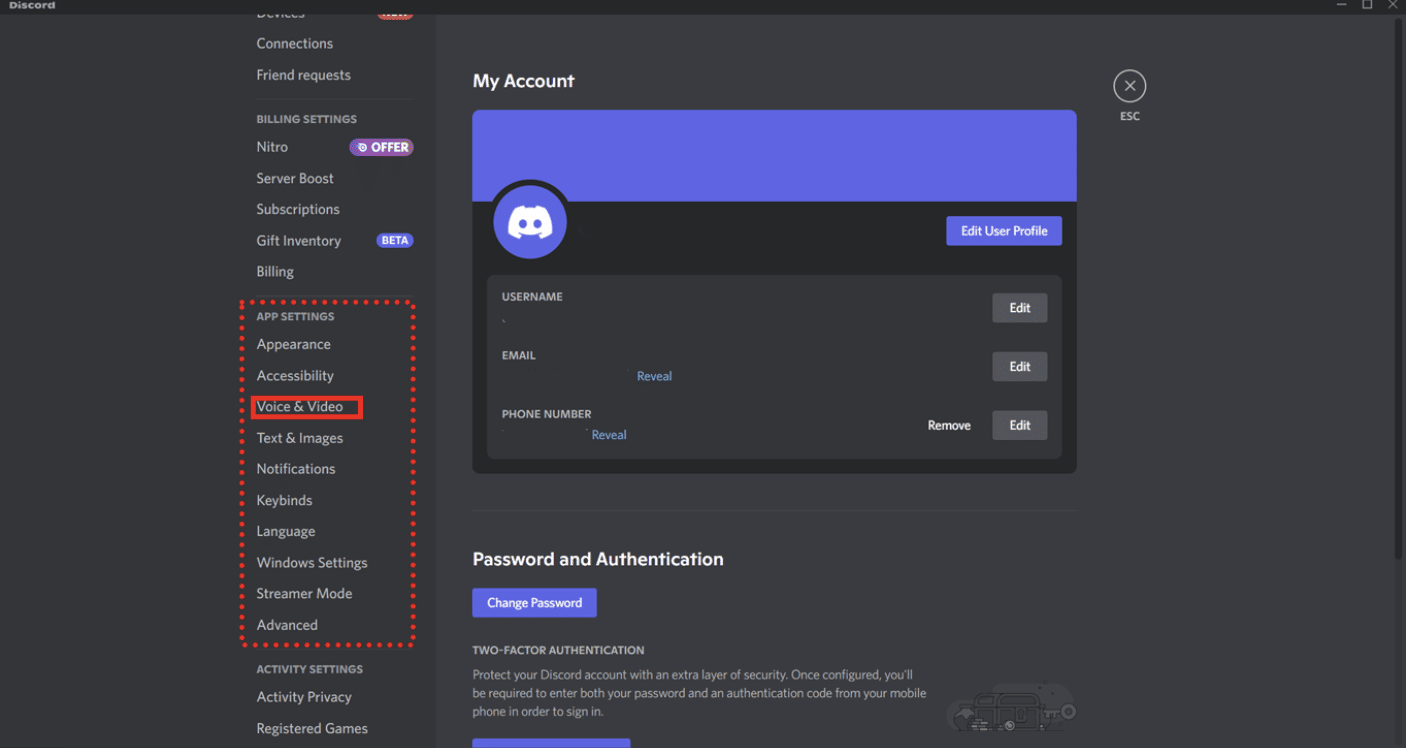Viewport: 1406px width, 748px height.
Task: Click the APP SETTINGS section header
Action: (x=295, y=316)
